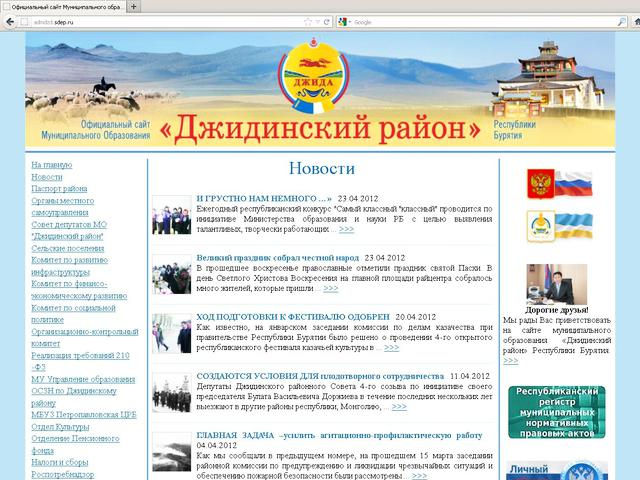Click the Новости section heading
Viewport: 640px width, 480px height.
(x=322, y=168)
